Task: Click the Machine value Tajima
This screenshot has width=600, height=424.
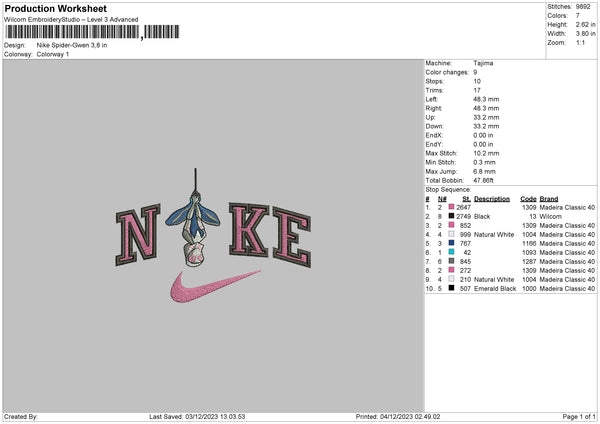Action: [483, 63]
